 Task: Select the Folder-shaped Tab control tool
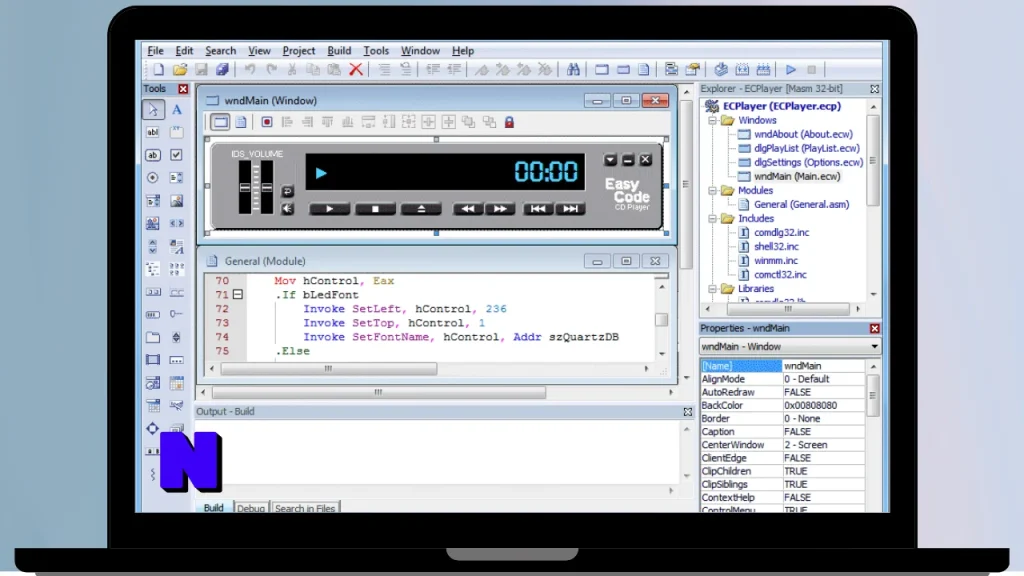[153, 338]
